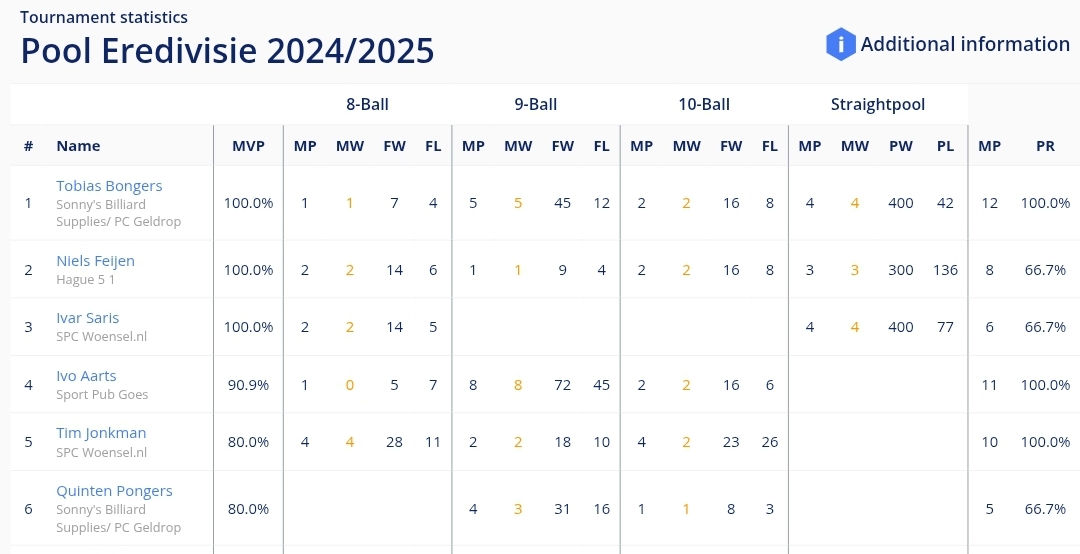
Task: Click the 9-Ball group header
Action: click(x=536, y=105)
